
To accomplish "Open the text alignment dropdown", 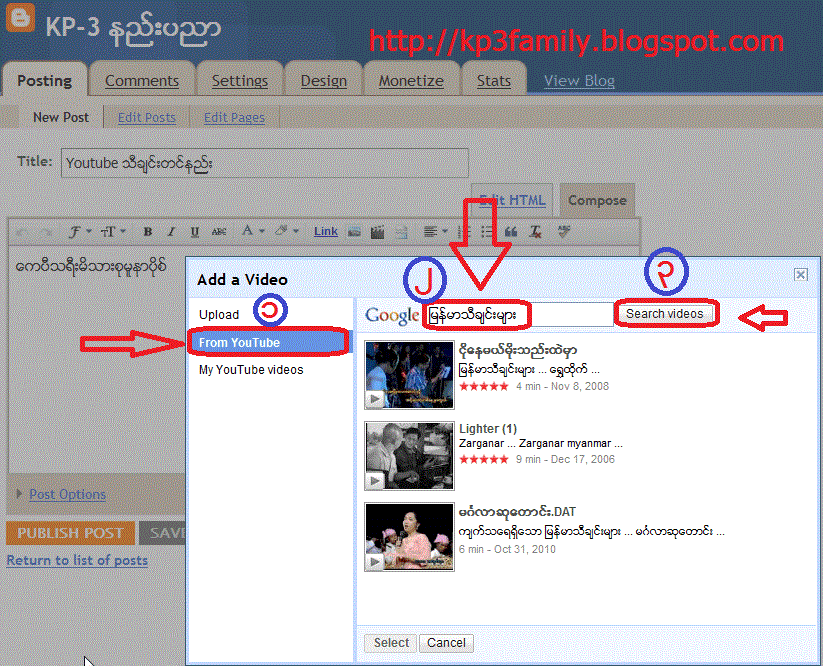I will click(435, 231).
